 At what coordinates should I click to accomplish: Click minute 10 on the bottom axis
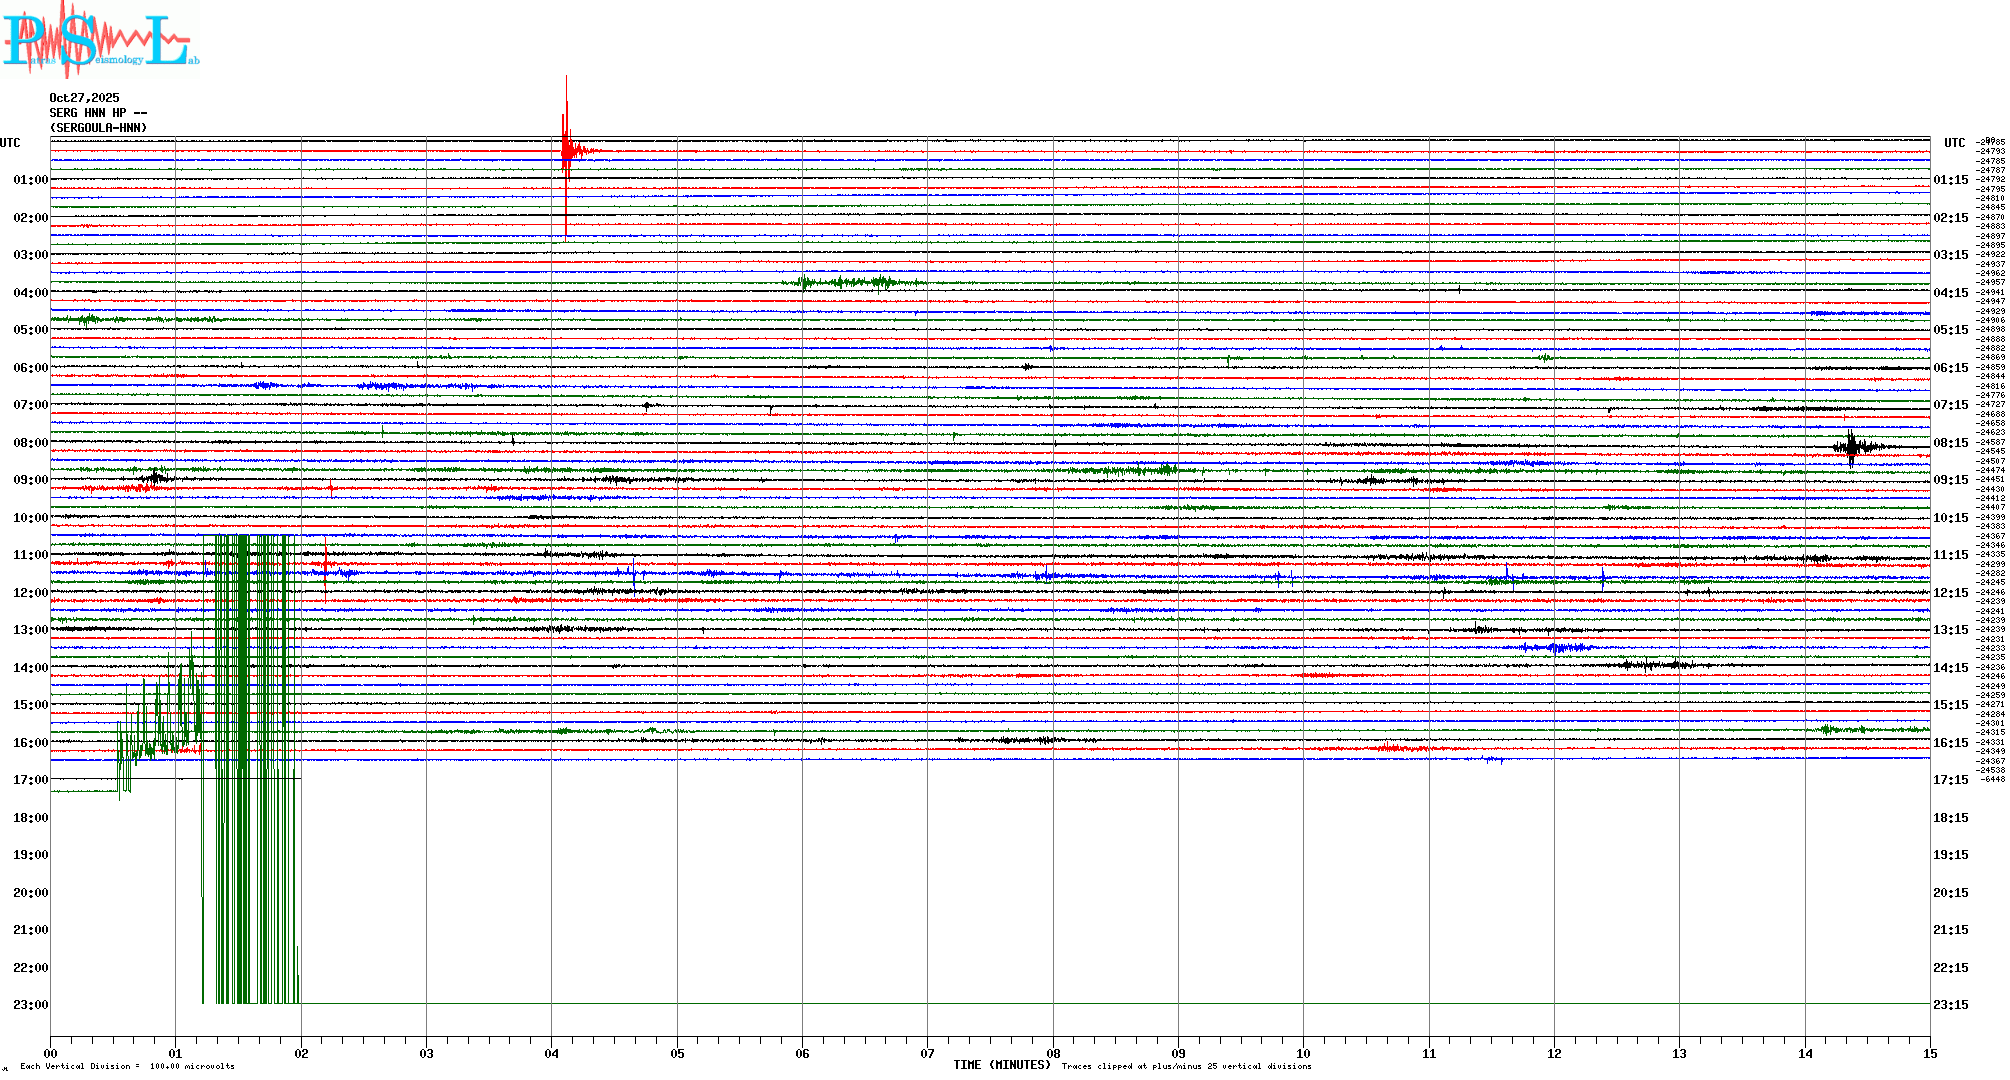tap(1303, 1053)
